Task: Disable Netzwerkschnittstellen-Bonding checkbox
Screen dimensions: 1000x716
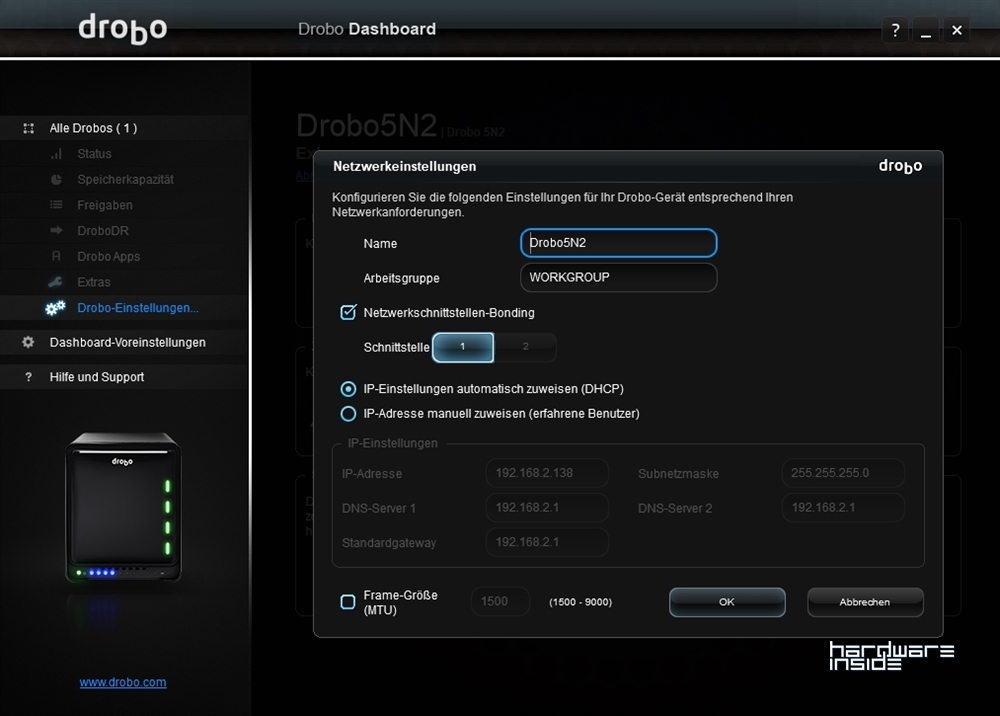Action: (348, 312)
